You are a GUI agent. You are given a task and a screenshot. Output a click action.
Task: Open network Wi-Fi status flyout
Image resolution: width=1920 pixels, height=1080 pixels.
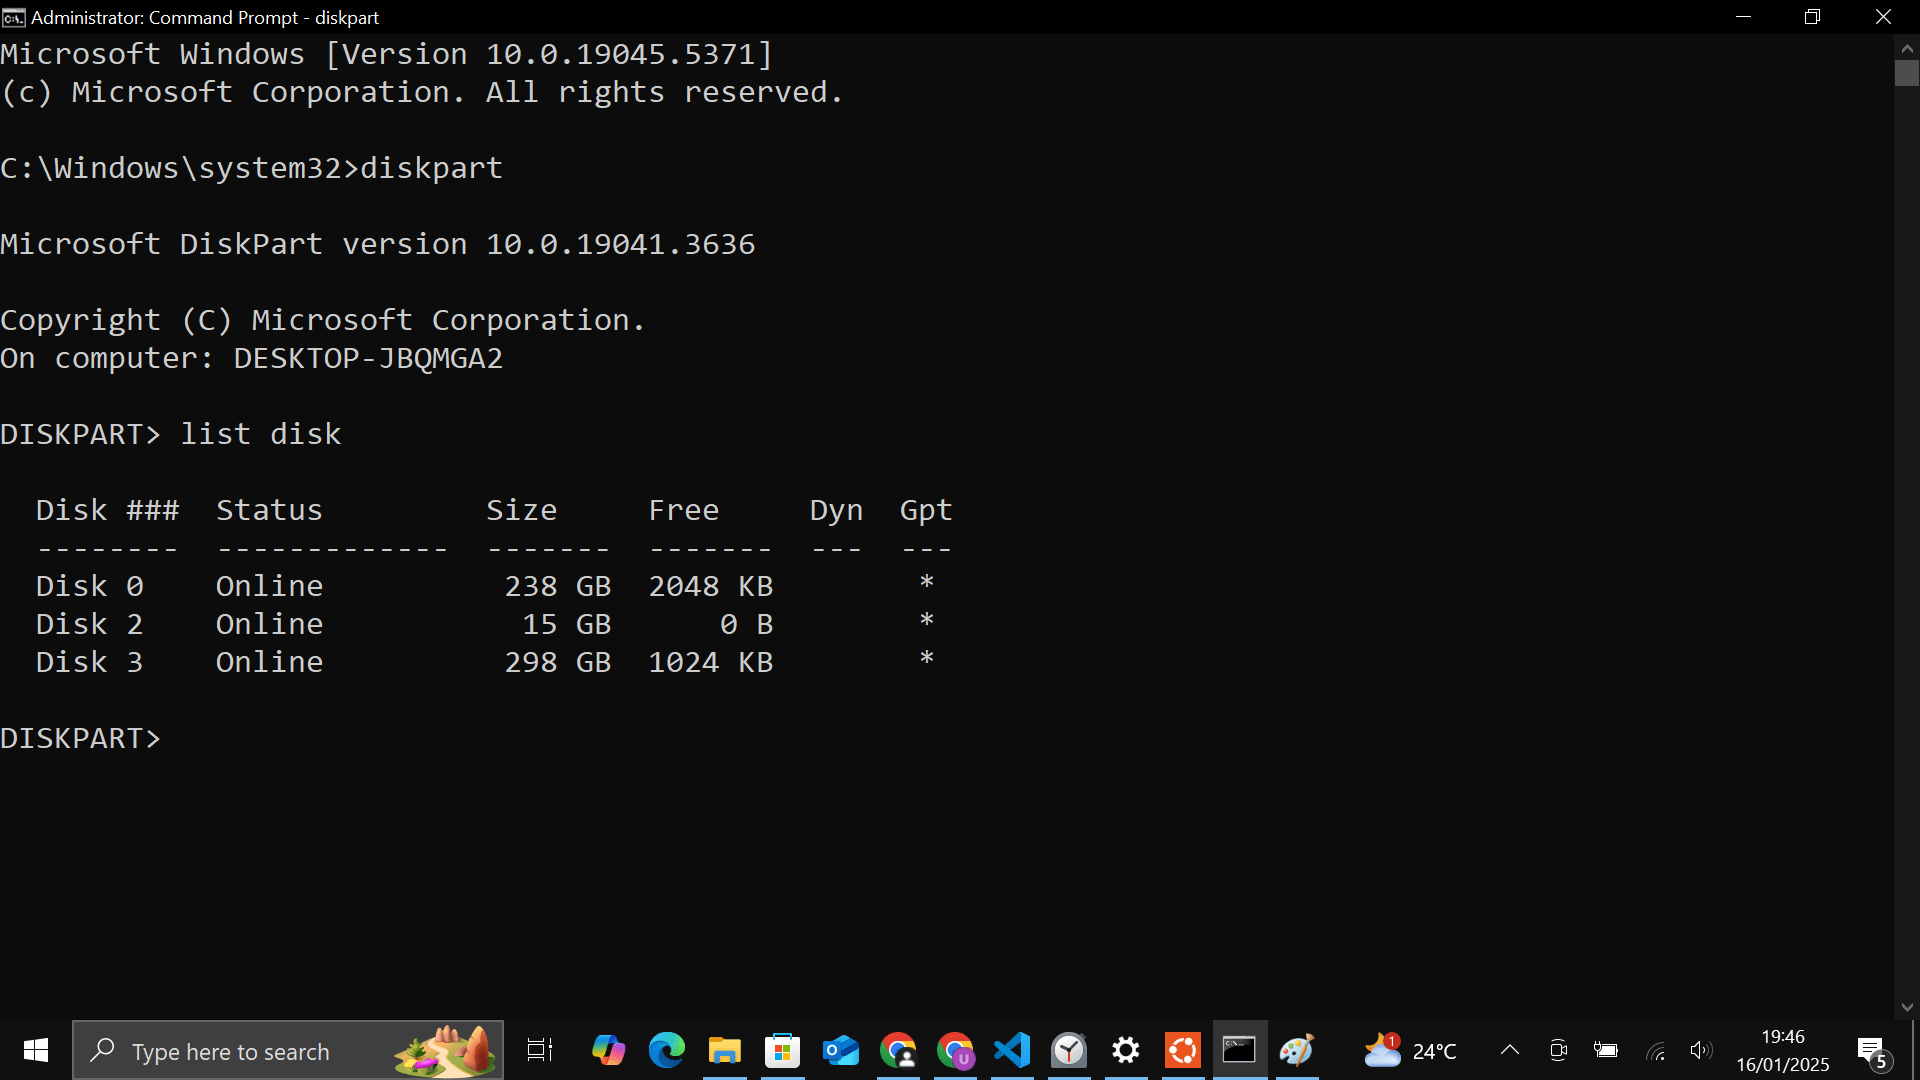pyautogui.click(x=1656, y=1050)
